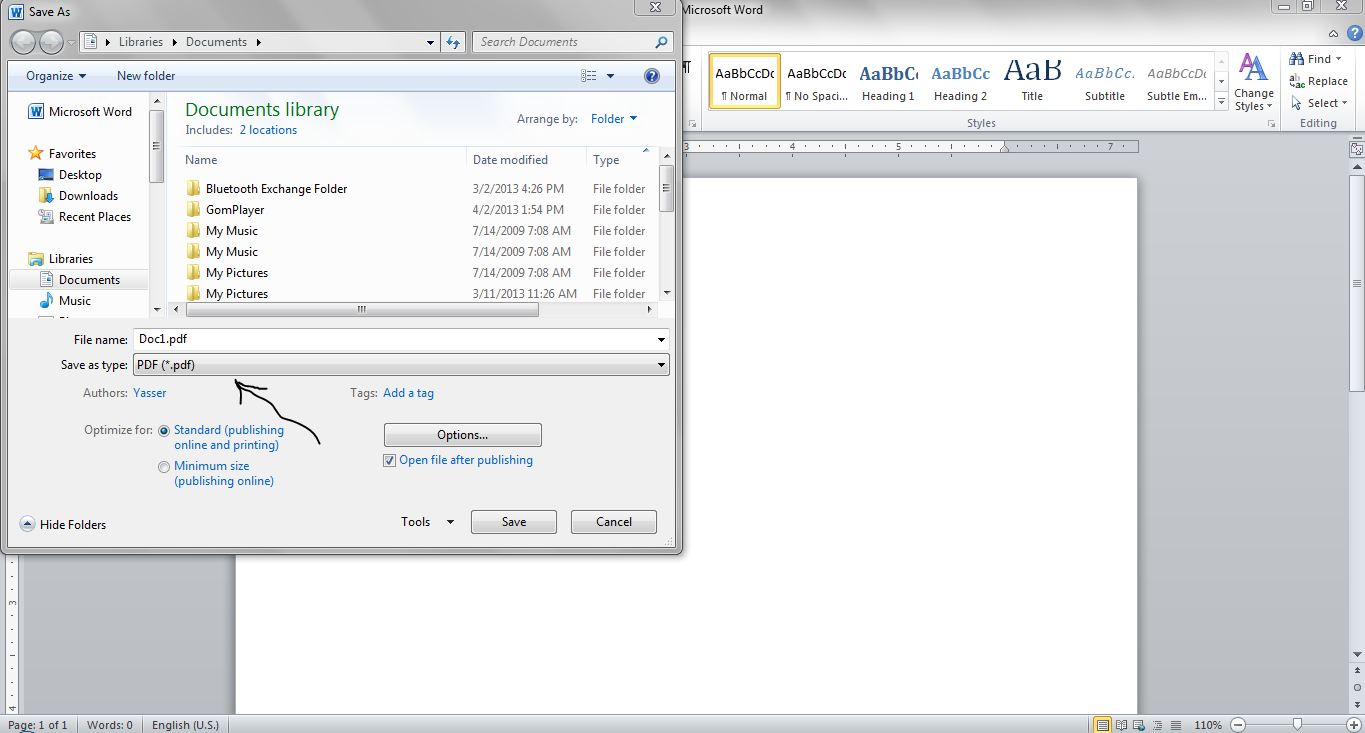1365x733 pixels.
Task: Toggle Open file after publishing checkbox
Action: point(390,461)
